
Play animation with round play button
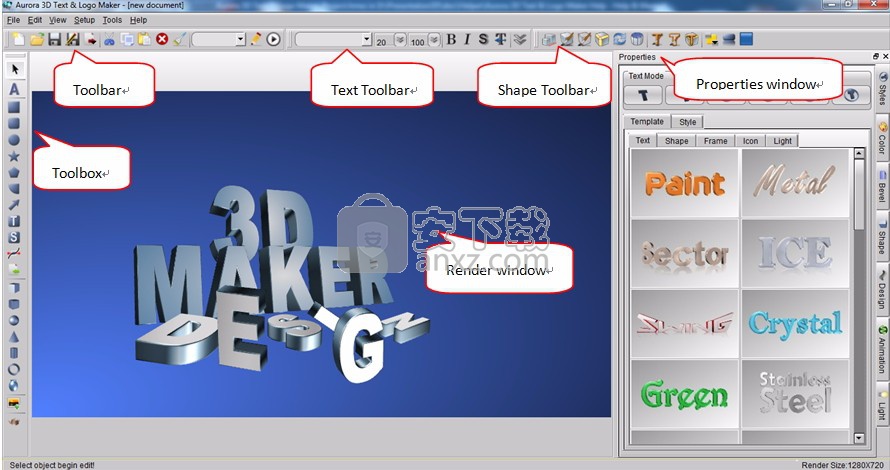274,39
